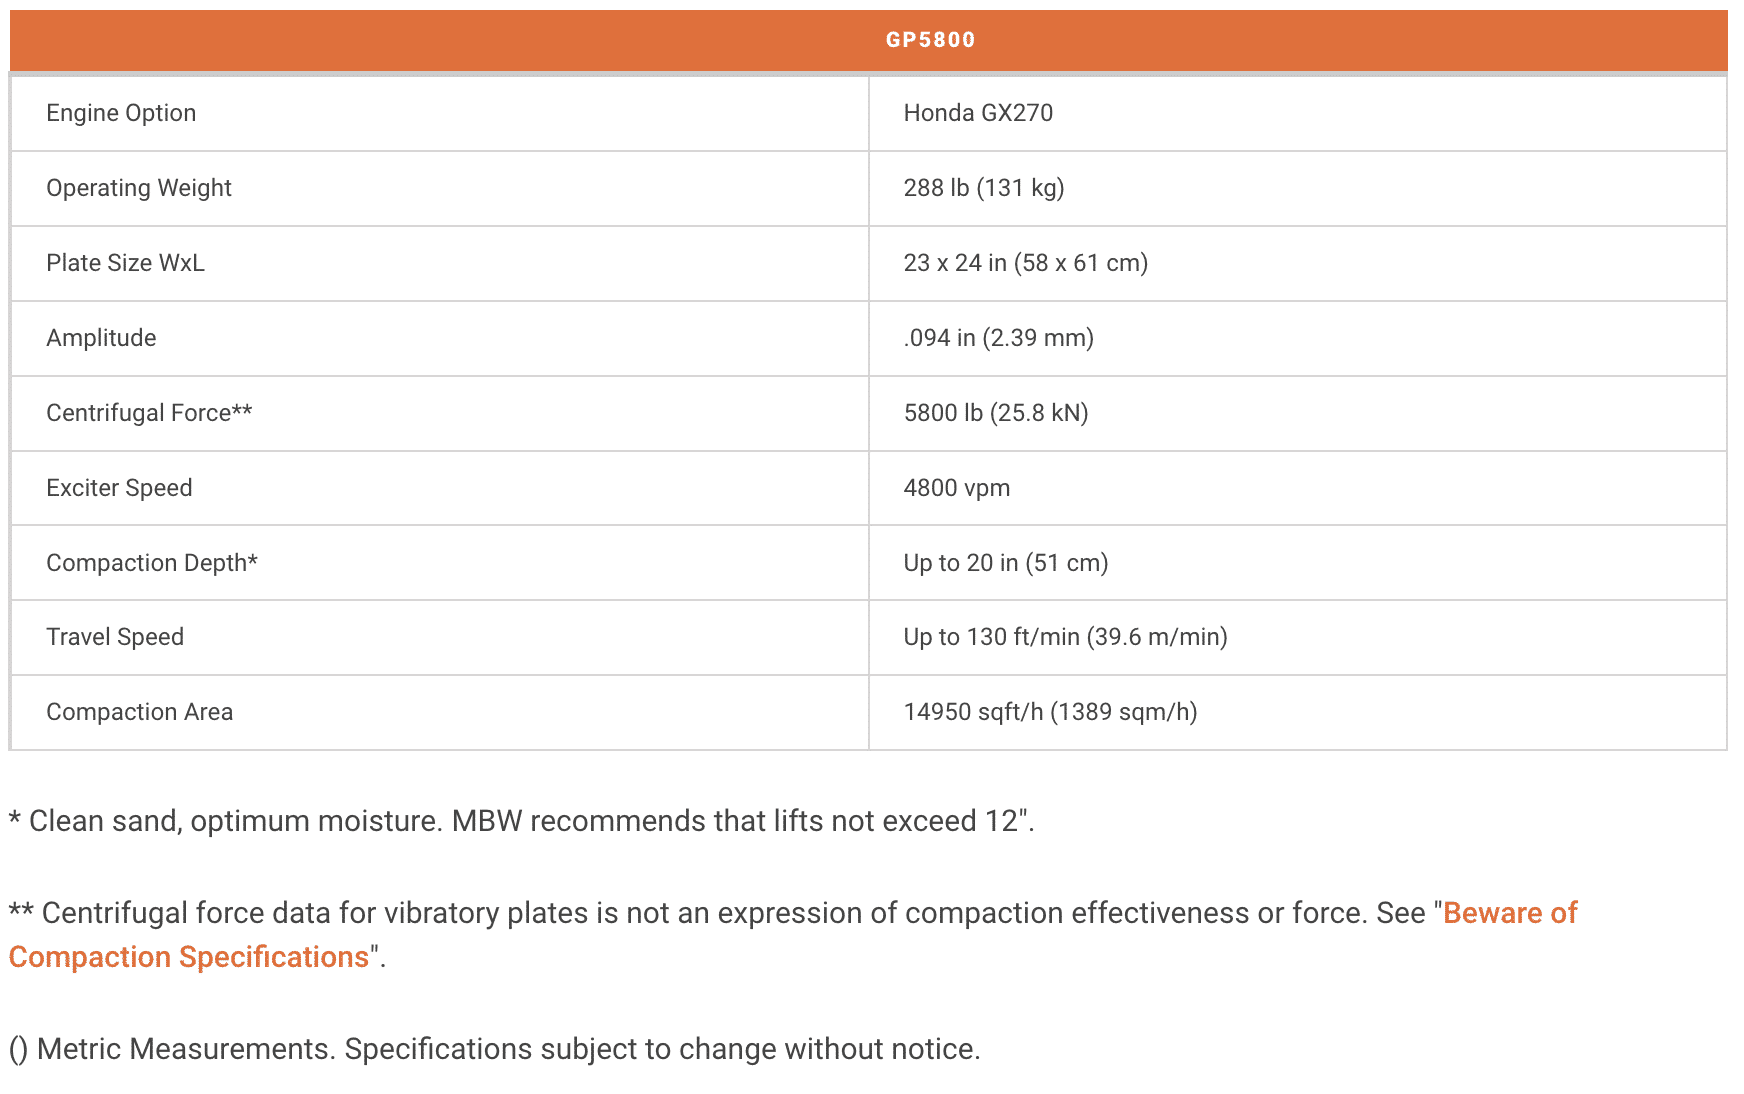Click the Centrifugal Force** label

pyautogui.click(x=149, y=413)
